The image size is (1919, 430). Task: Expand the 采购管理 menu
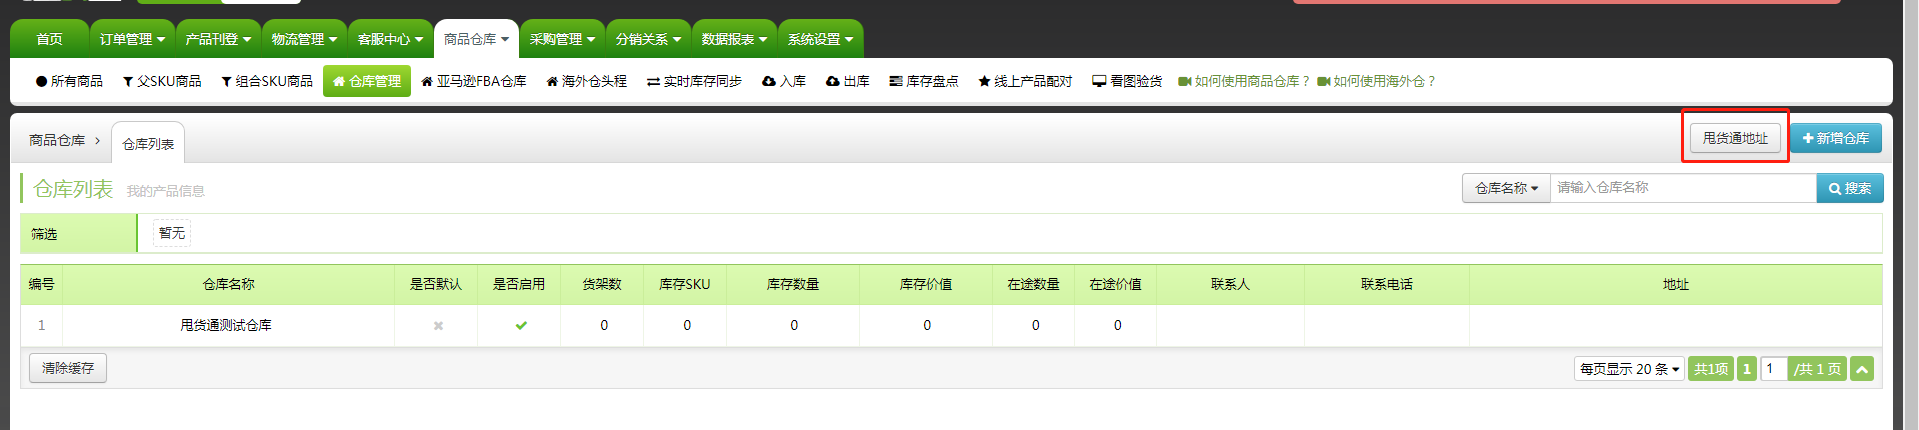pyautogui.click(x=562, y=39)
